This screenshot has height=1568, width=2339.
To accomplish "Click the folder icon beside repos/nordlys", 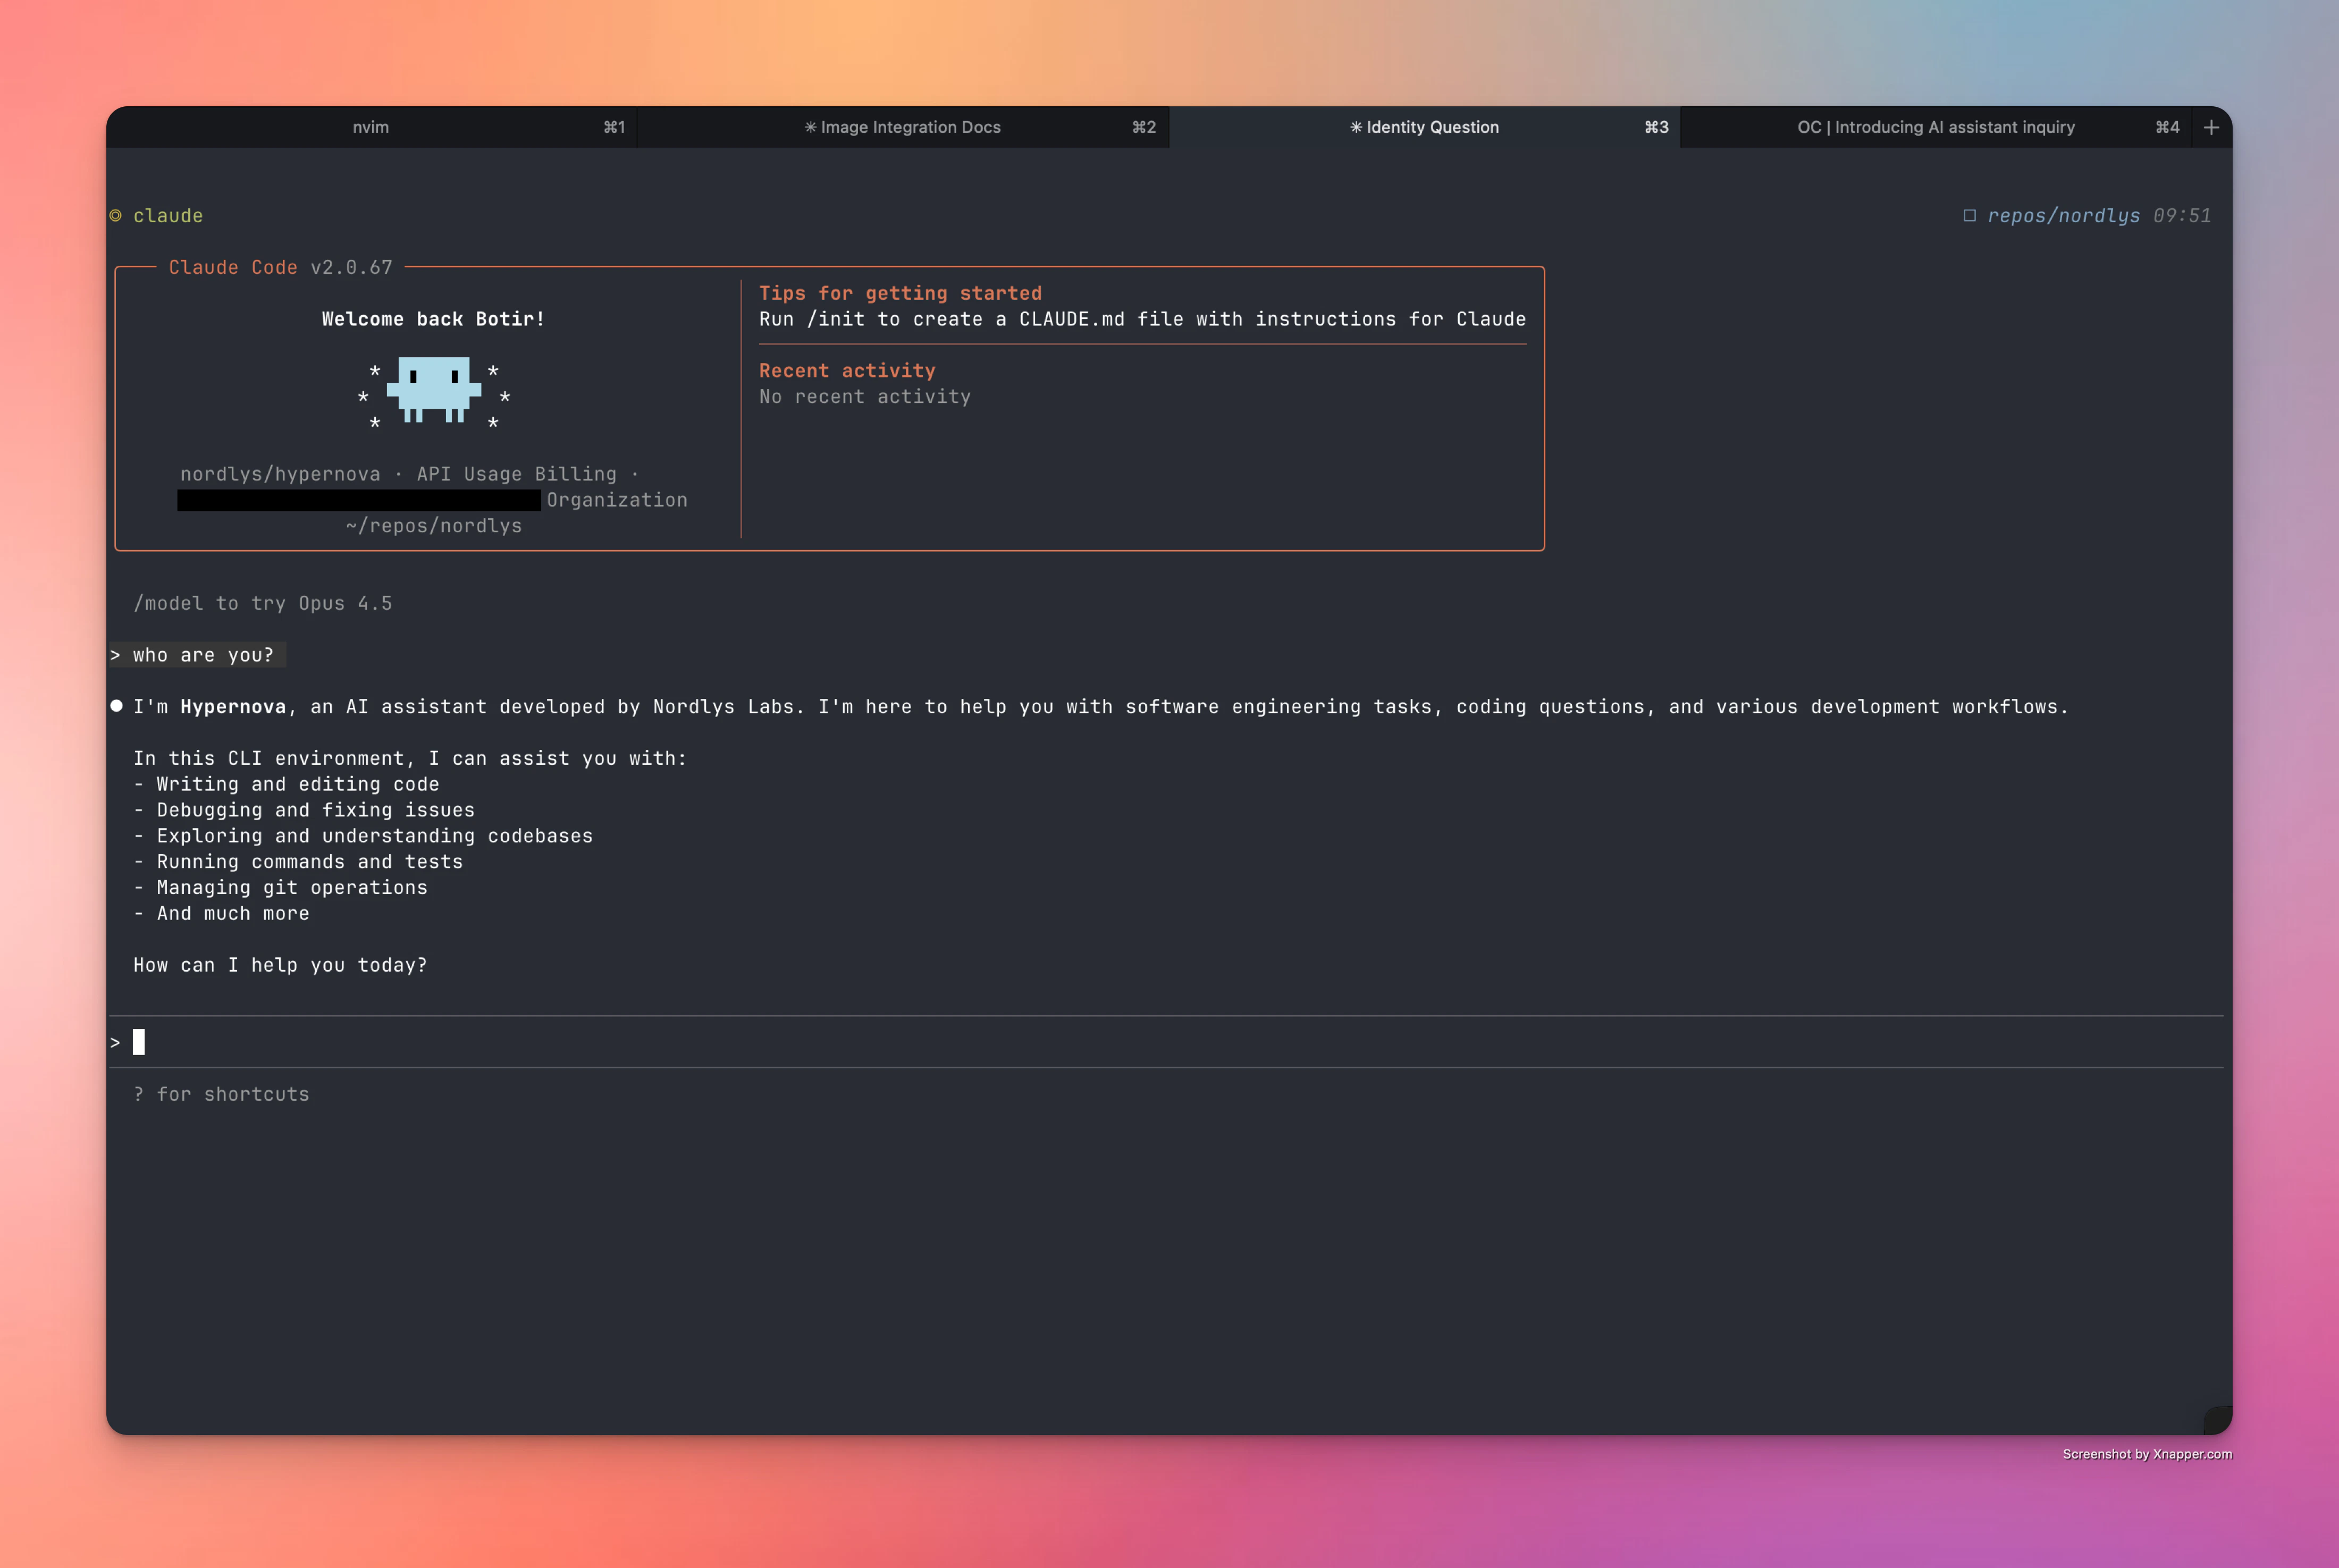I will (1969, 215).
